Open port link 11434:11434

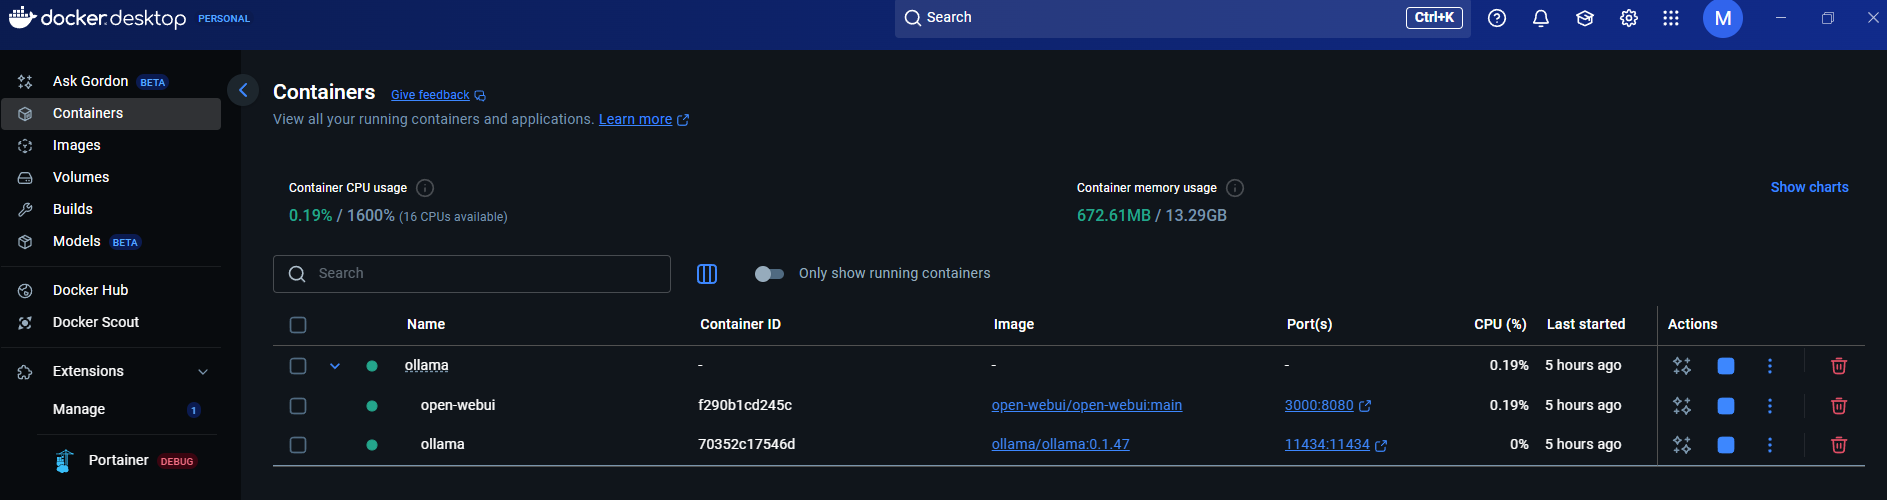[1327, 444]
